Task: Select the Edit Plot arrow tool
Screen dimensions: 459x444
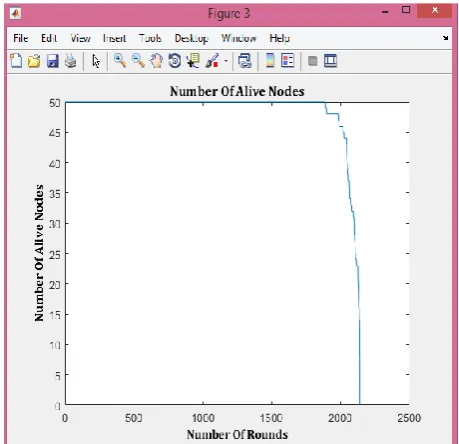Action: coord(96,61)
